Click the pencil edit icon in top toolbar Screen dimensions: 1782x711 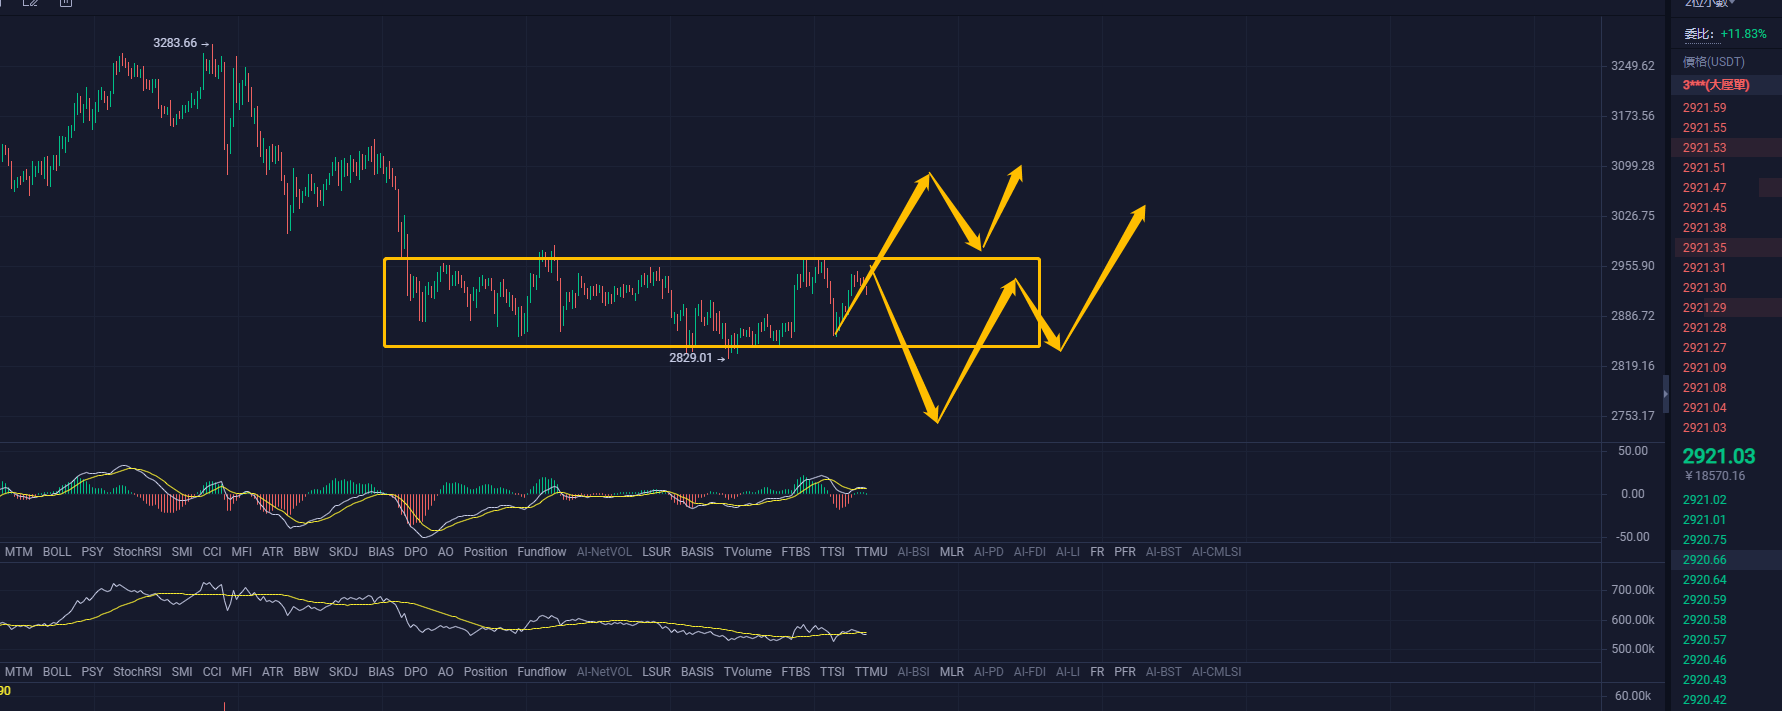point(30,3)
